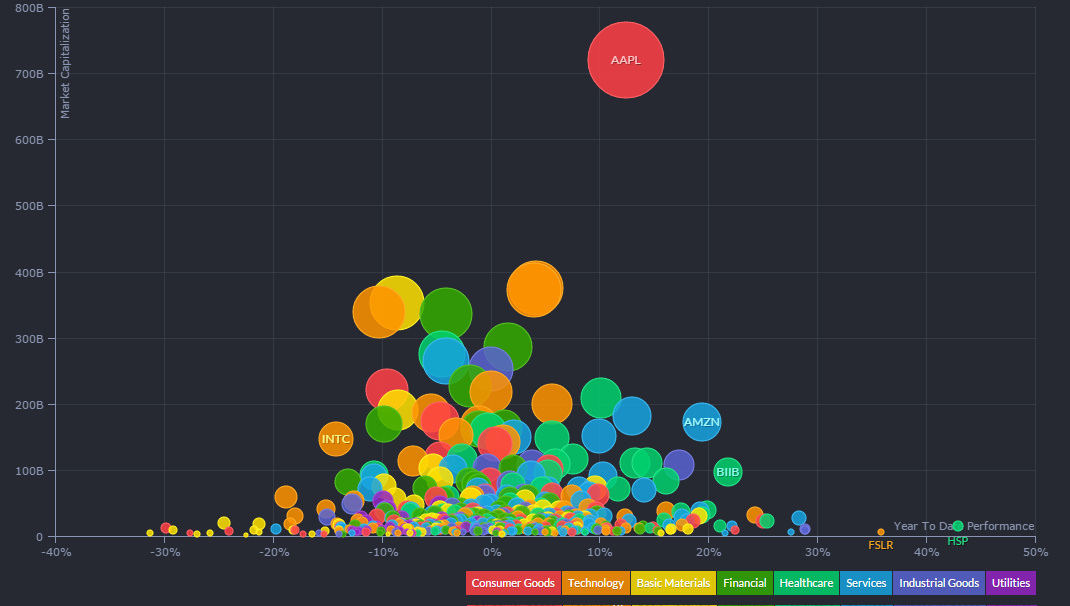This screenshot has width=1070, height=606.
Task: Click the 50% x-axis label
Action: pyautogui.click(x=1035, y=552)
